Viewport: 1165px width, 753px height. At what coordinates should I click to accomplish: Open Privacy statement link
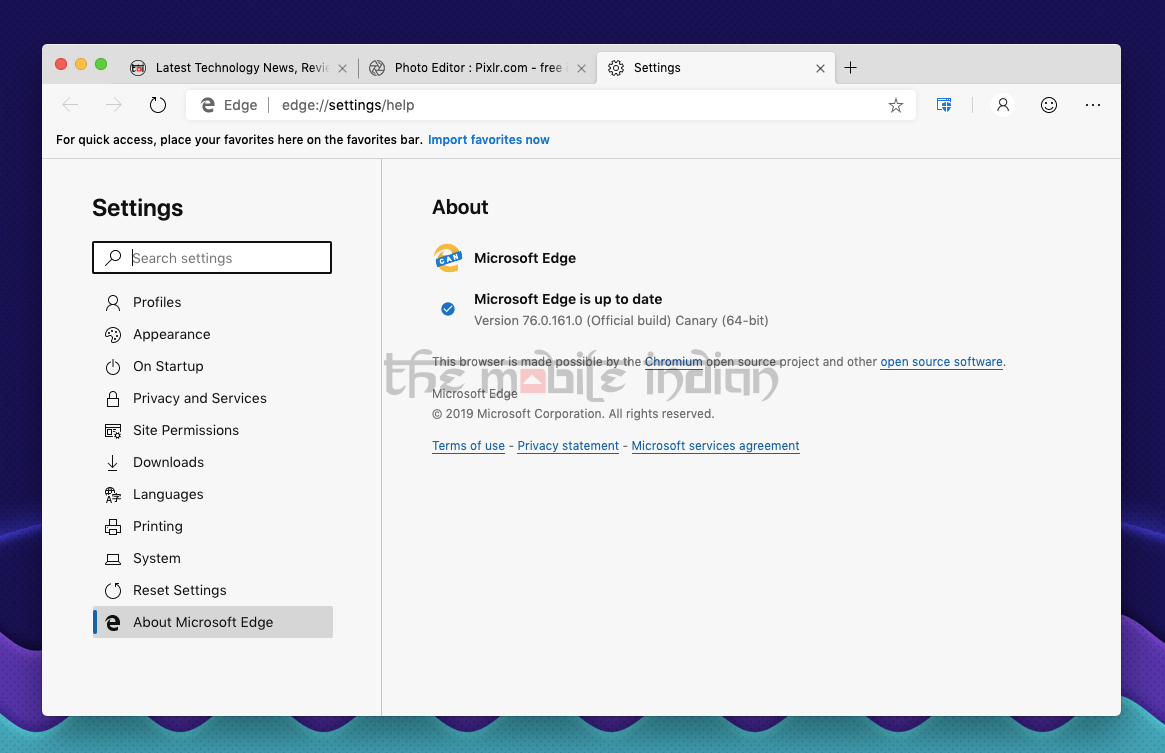[x=568, y=446]
